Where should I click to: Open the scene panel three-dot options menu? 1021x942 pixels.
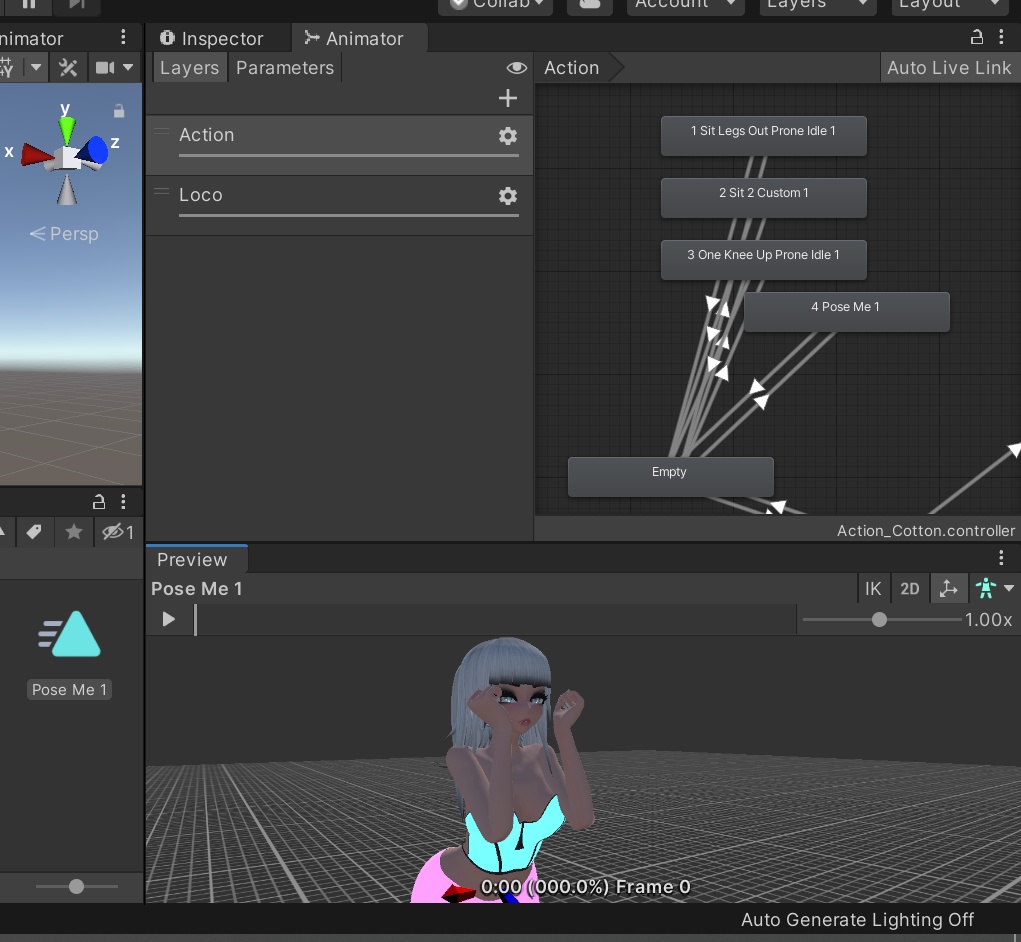(123, 38)
